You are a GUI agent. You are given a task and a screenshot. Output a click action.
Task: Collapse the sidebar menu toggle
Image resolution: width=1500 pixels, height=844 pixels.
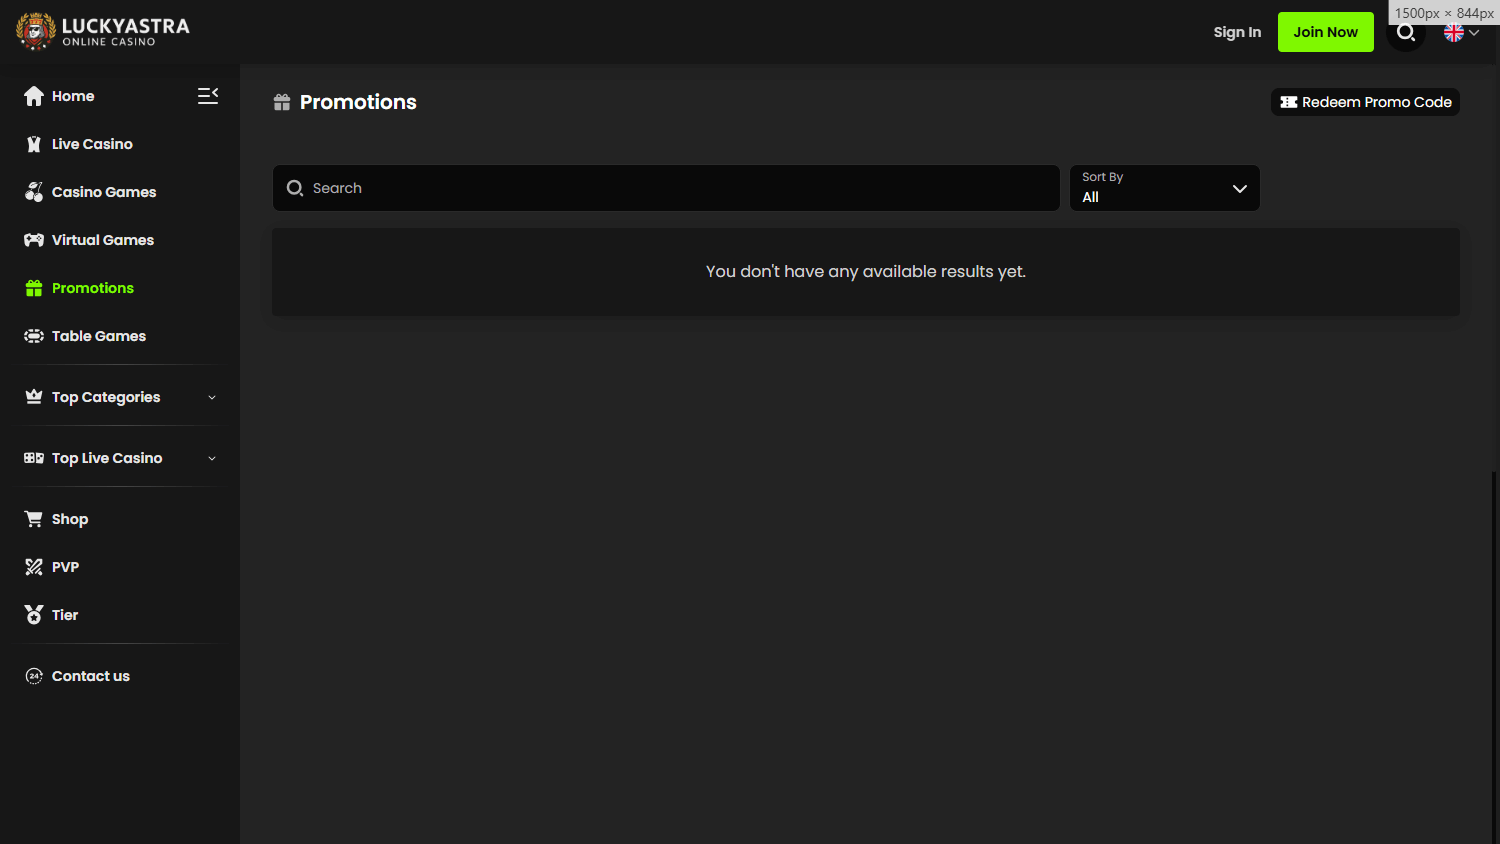[x=208, y=96]
